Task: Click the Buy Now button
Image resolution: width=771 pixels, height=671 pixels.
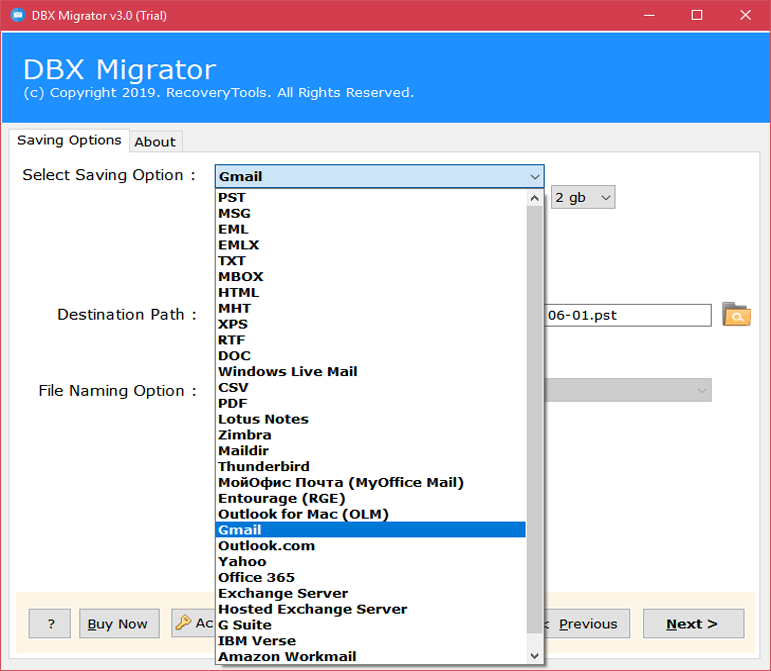Action: (119, 624)
